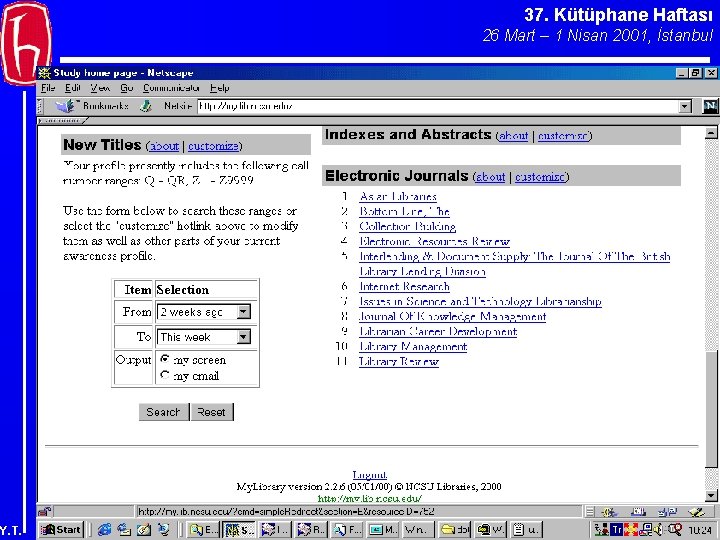Switch to the taskbar button labeled M..
Screen dimensions: 720x540
382,529
